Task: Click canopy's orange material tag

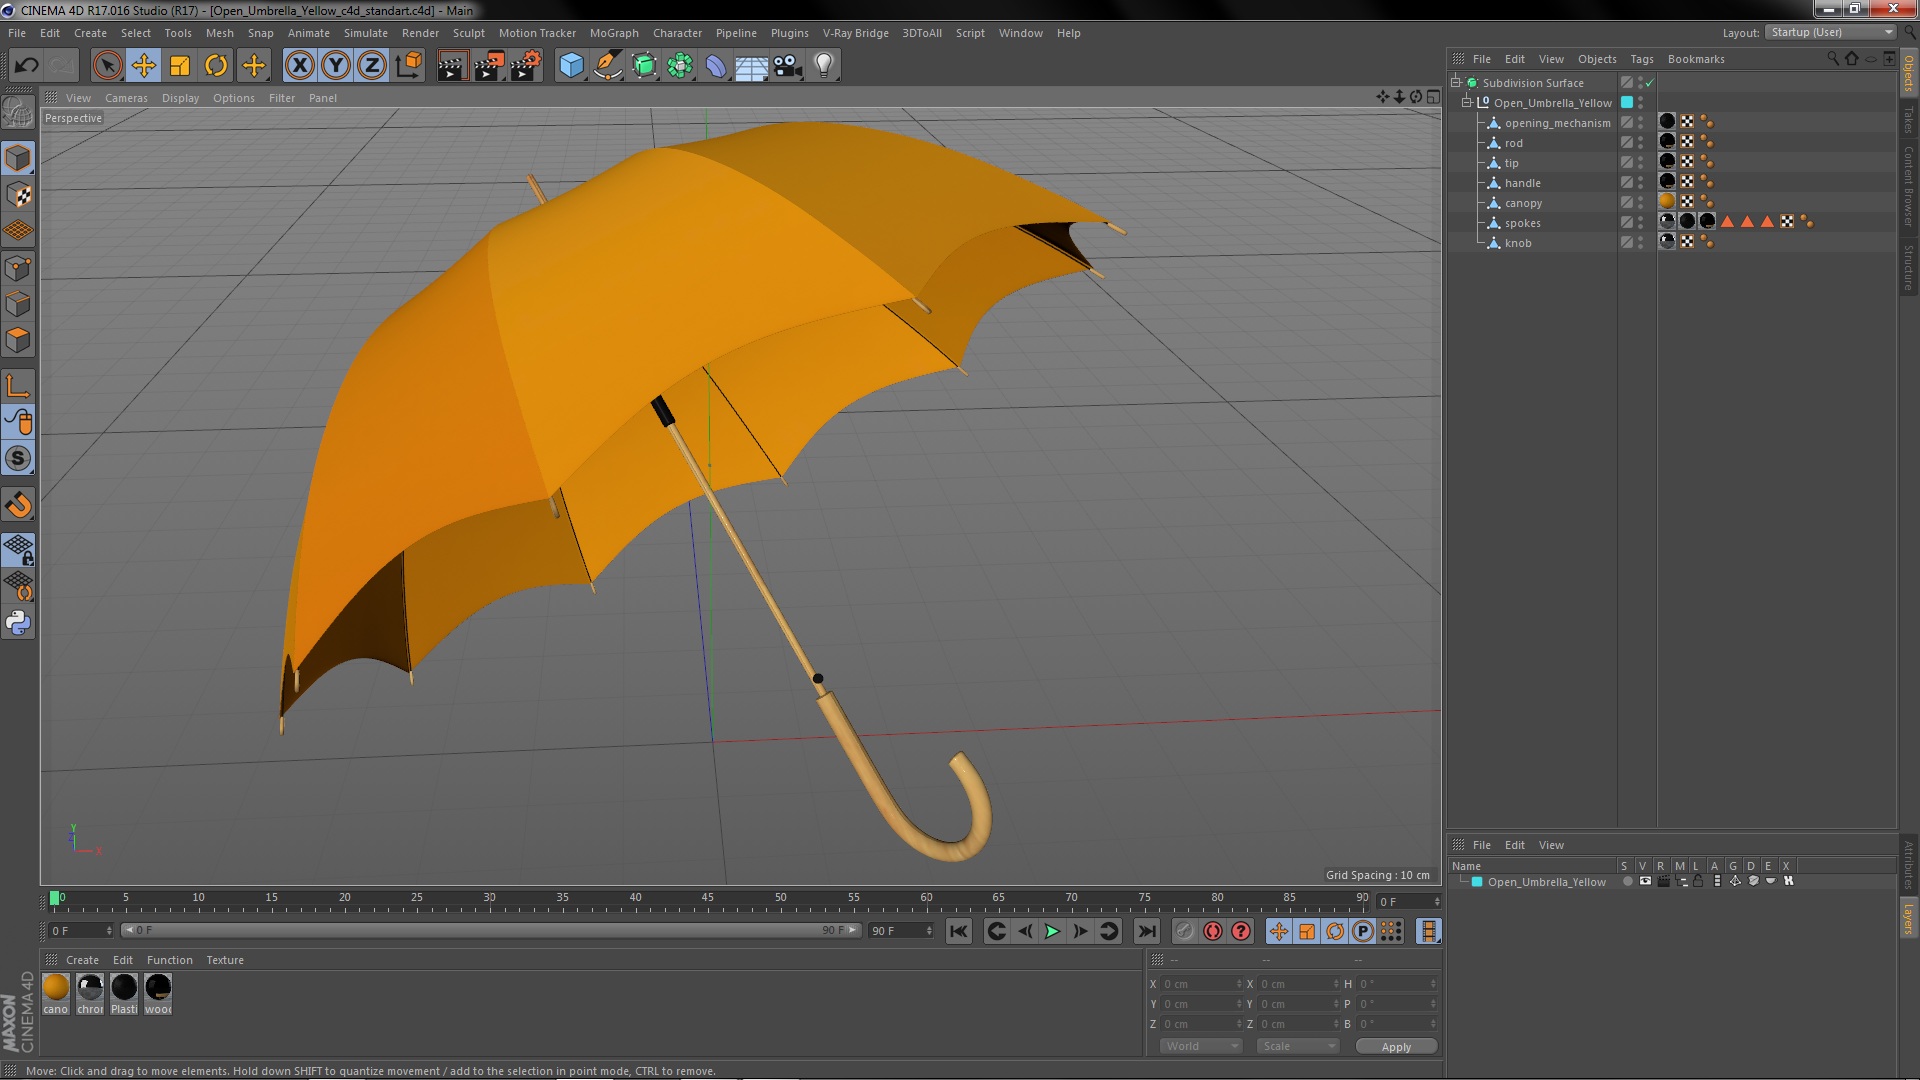Action: tap(1667, 202)
